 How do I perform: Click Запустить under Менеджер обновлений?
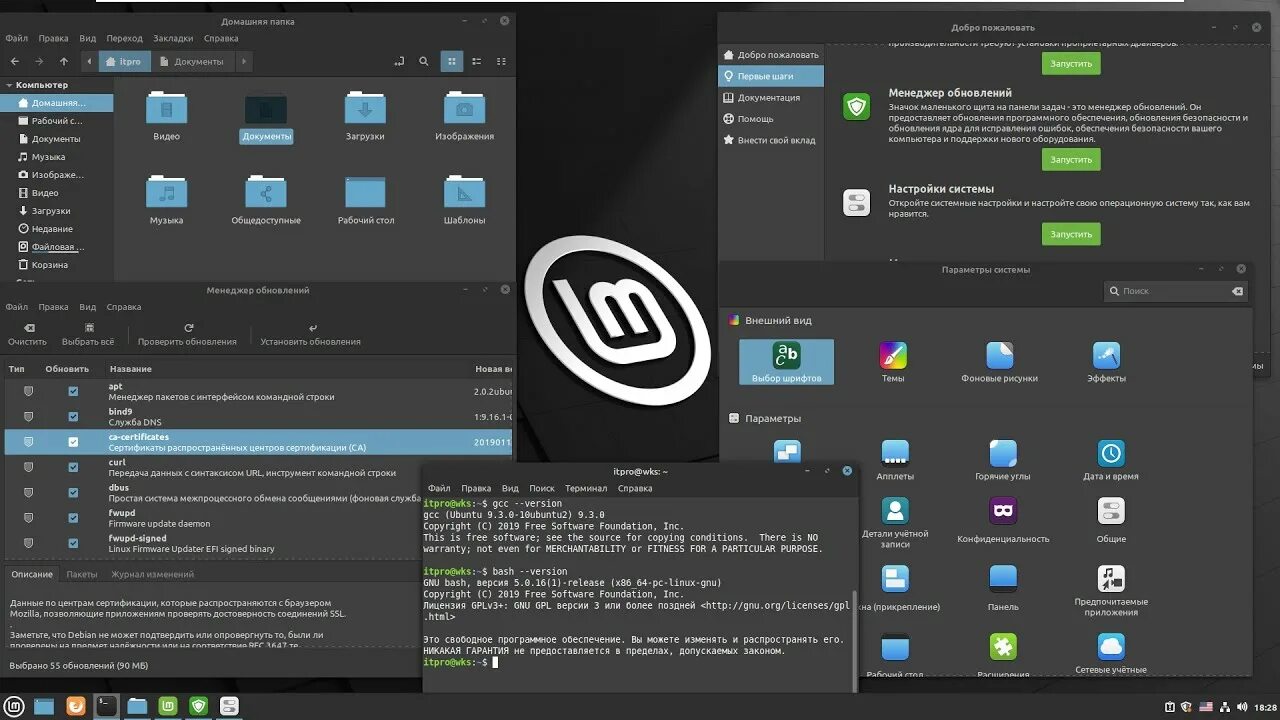[x=1071, y=159]
